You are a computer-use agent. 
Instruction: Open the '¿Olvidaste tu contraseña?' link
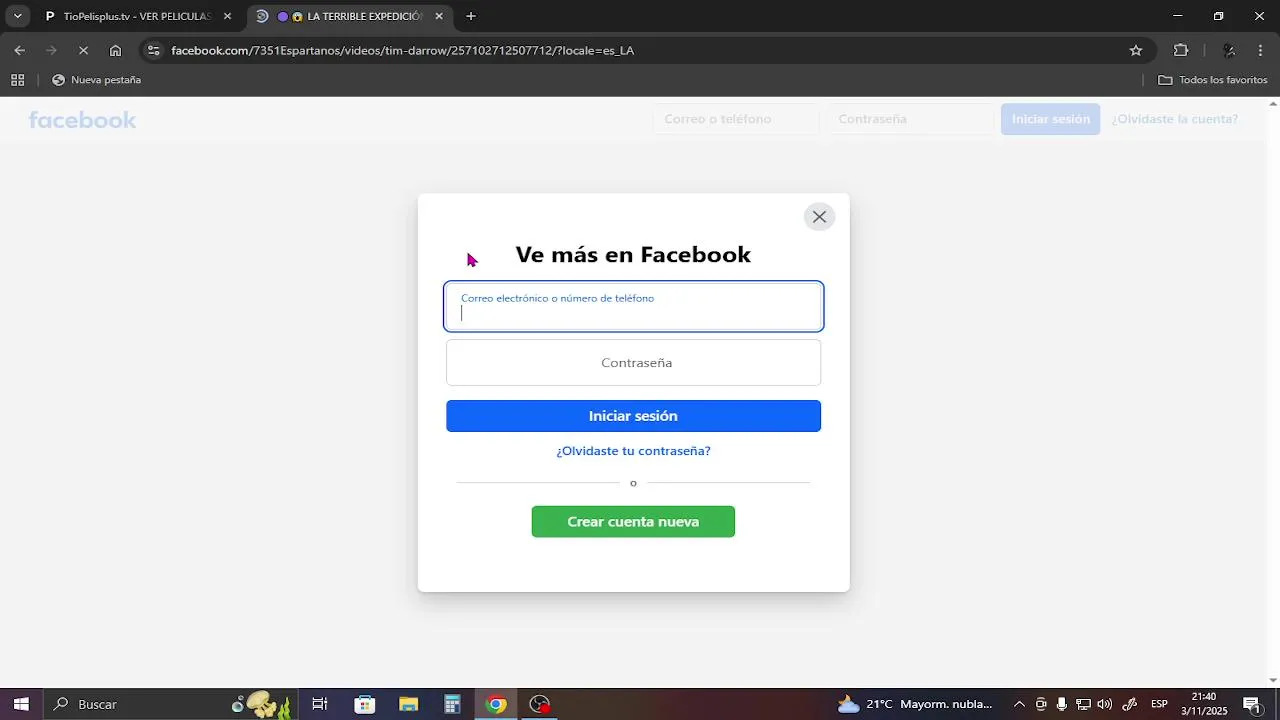tap(633, 451)
